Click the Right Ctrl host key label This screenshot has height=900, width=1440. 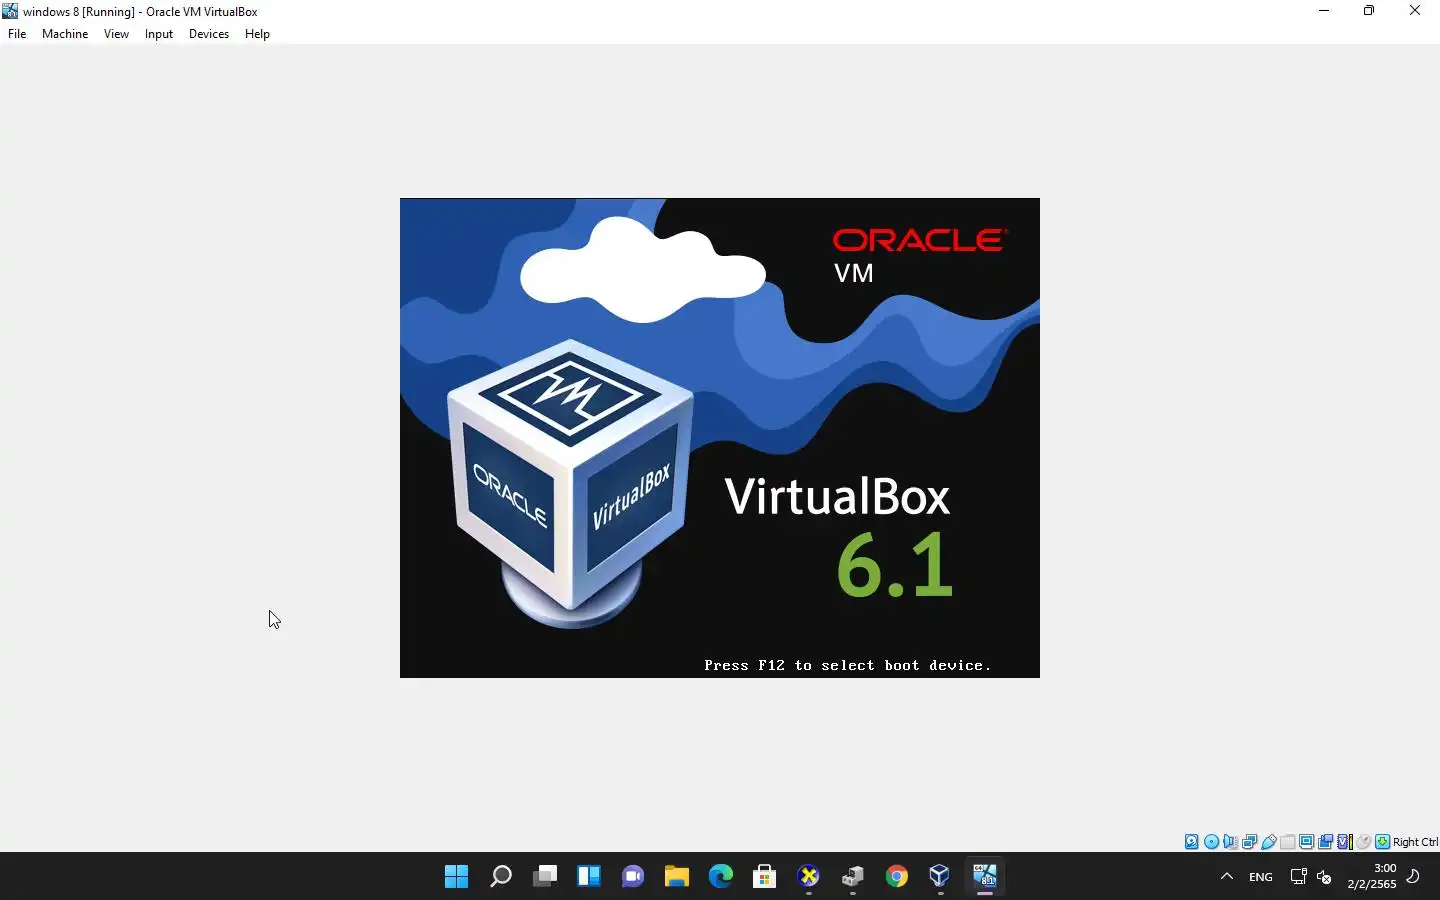tap(1415, 842)
